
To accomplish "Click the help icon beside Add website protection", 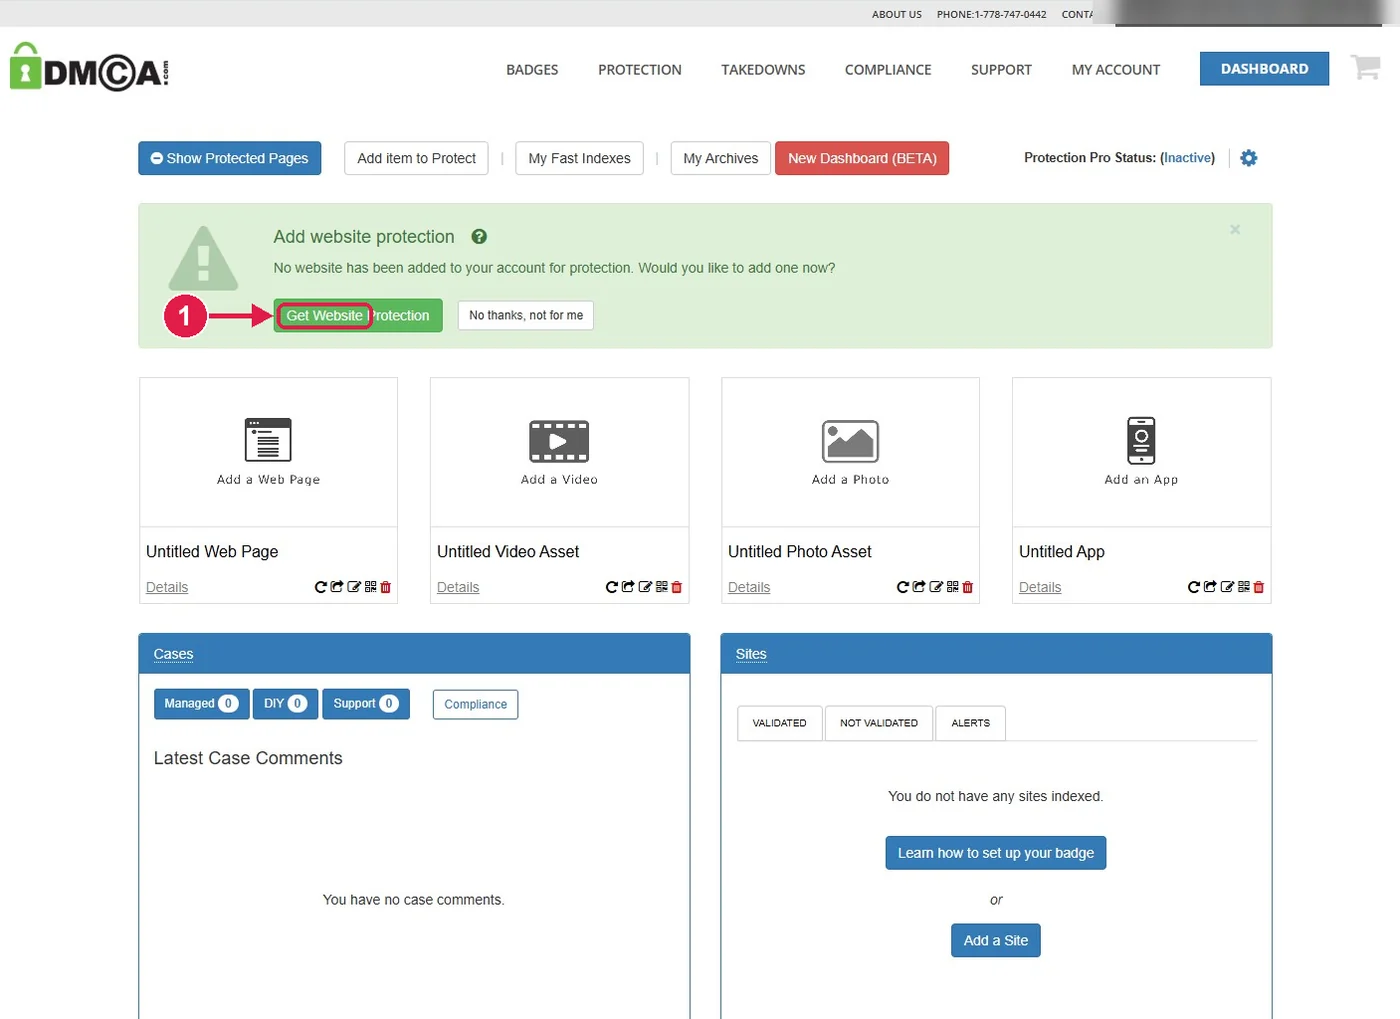I will pyautogui.click(x=479, y=237).
